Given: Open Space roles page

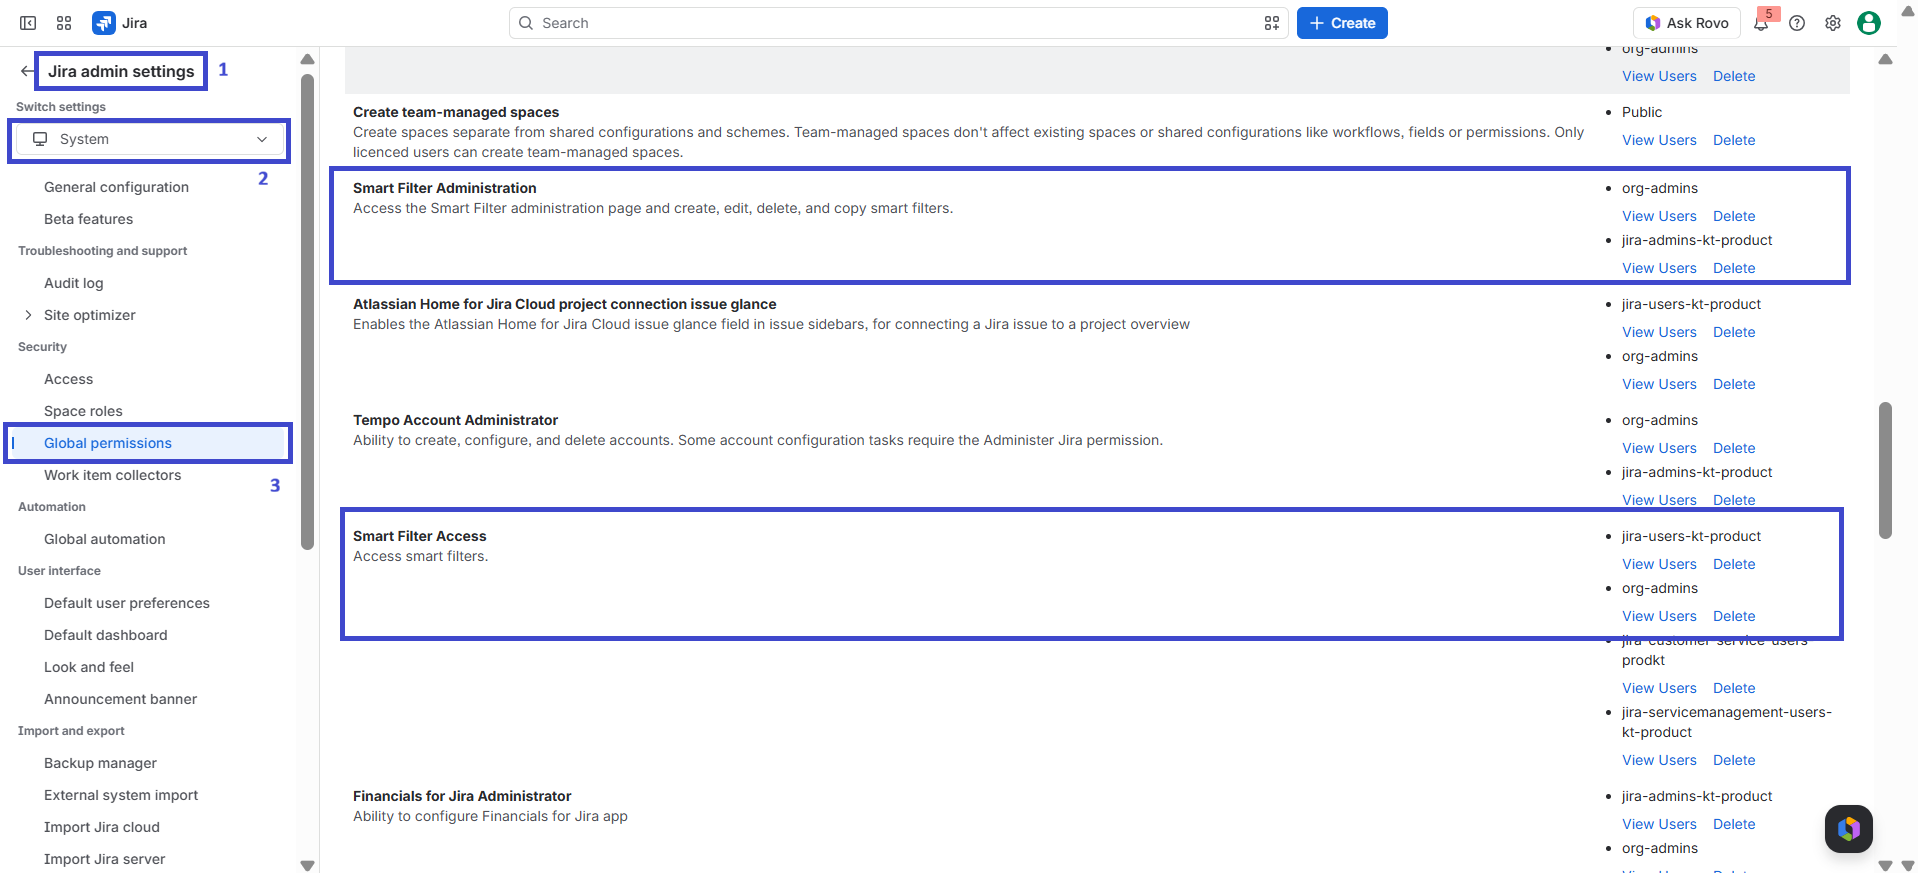Looking at the screenshot, I should click(83, 411).
